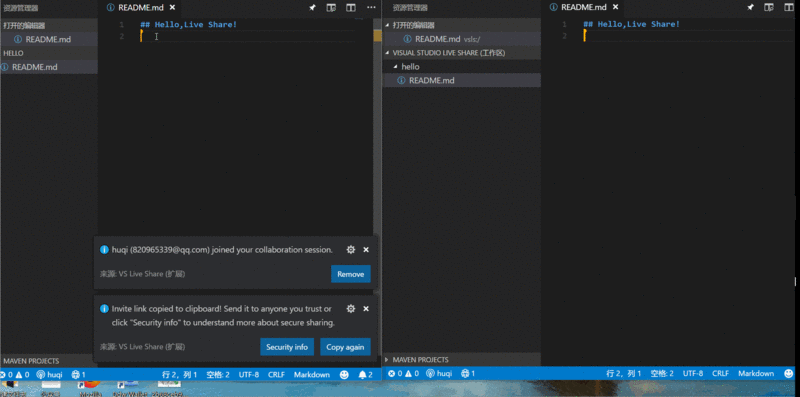Show errors and warnings in left status bar
Screen dimensions: 800x397
[x=15, y=375]
